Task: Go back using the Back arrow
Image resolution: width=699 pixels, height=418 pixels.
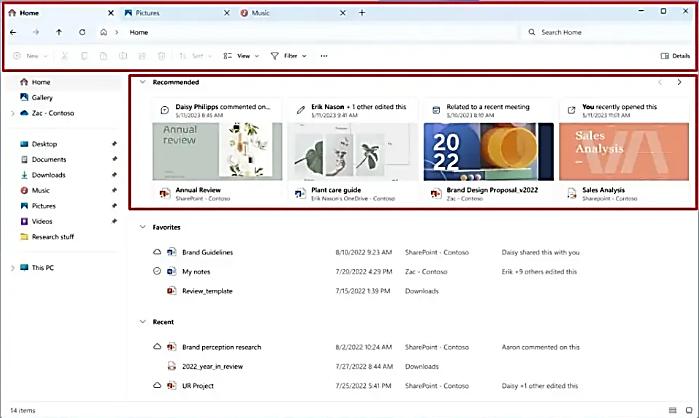Action: 12,32
